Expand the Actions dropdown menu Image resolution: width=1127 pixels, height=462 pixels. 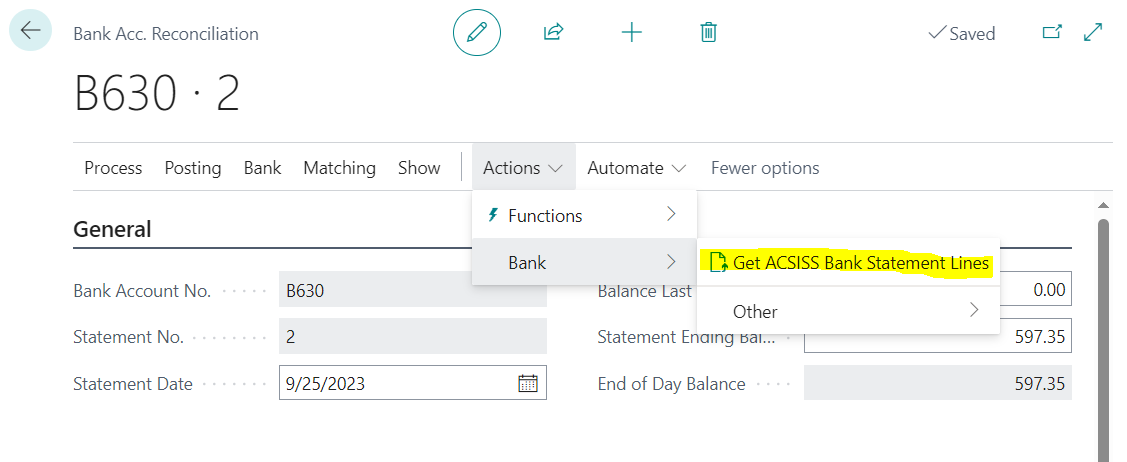tap(523, 168)
